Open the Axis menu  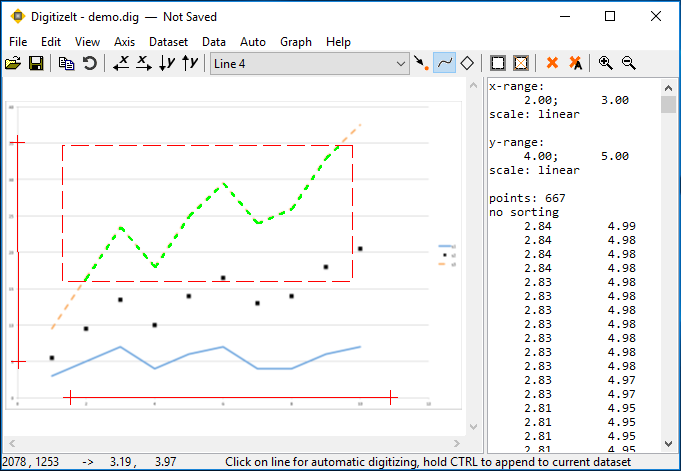[124, 42]
